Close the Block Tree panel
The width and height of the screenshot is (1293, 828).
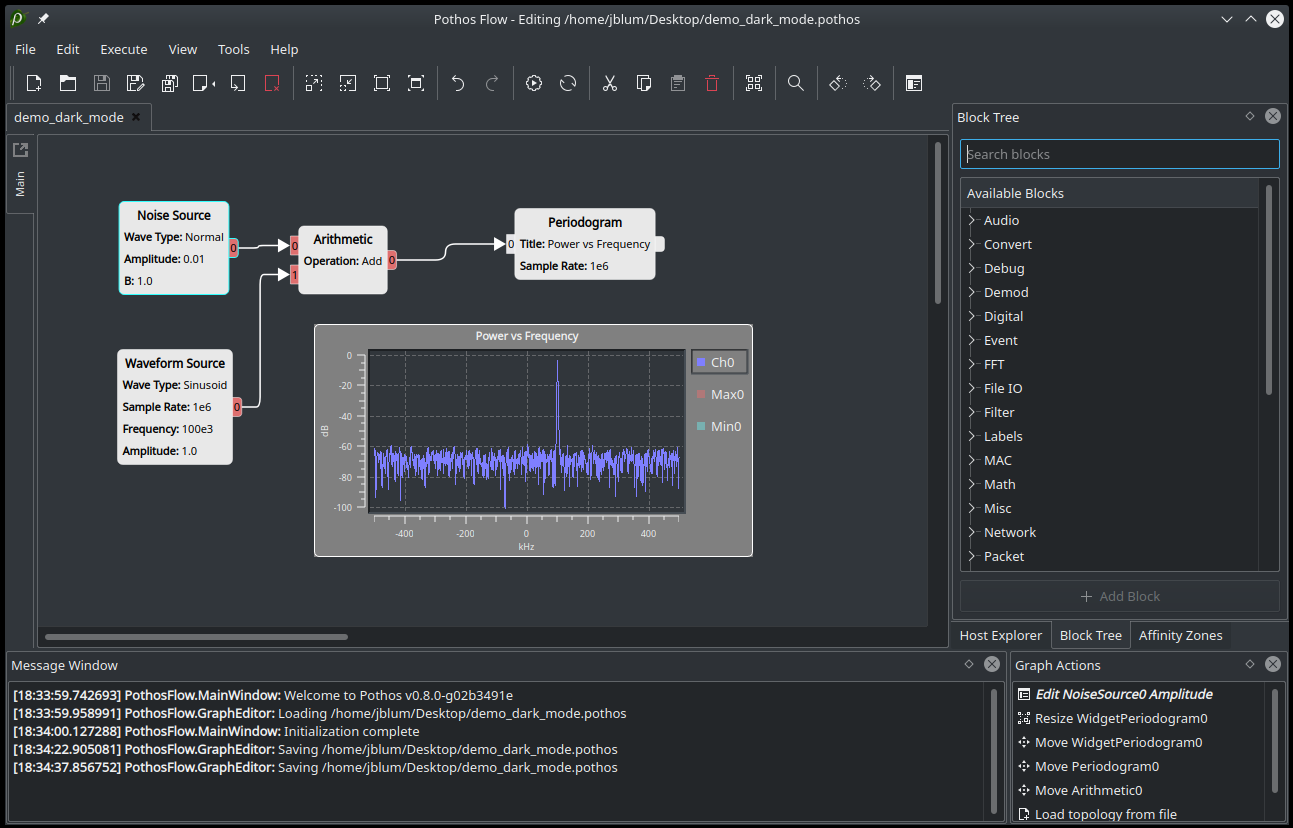coord(1273,116)
